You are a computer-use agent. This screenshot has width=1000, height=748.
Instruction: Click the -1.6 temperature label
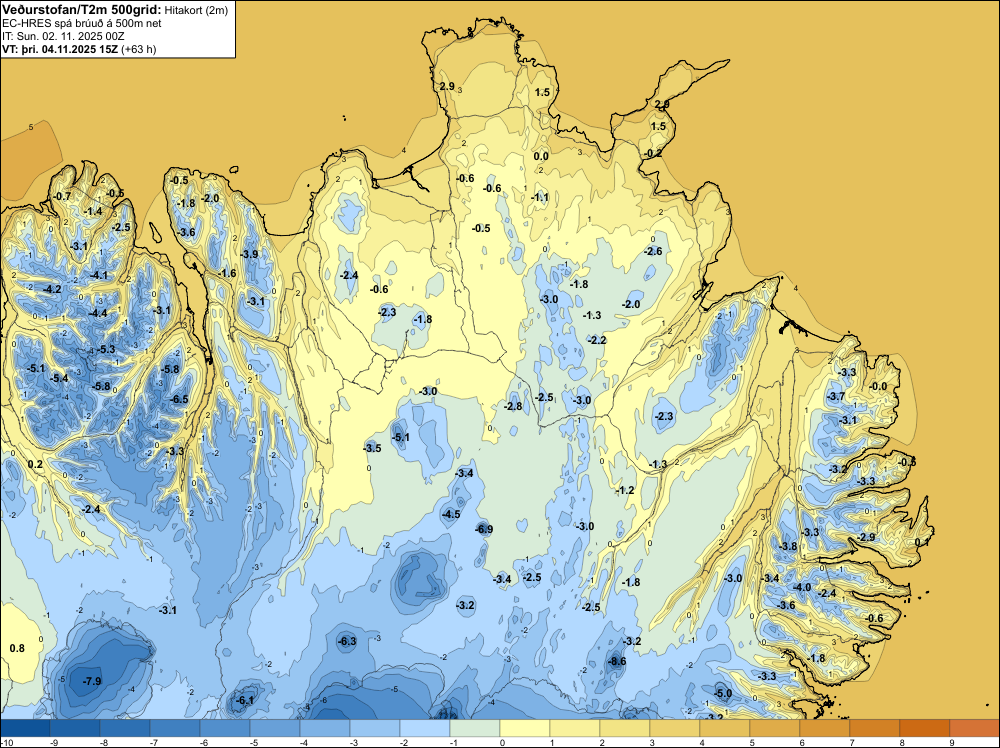pyautogui.click(x=227, y=273)
